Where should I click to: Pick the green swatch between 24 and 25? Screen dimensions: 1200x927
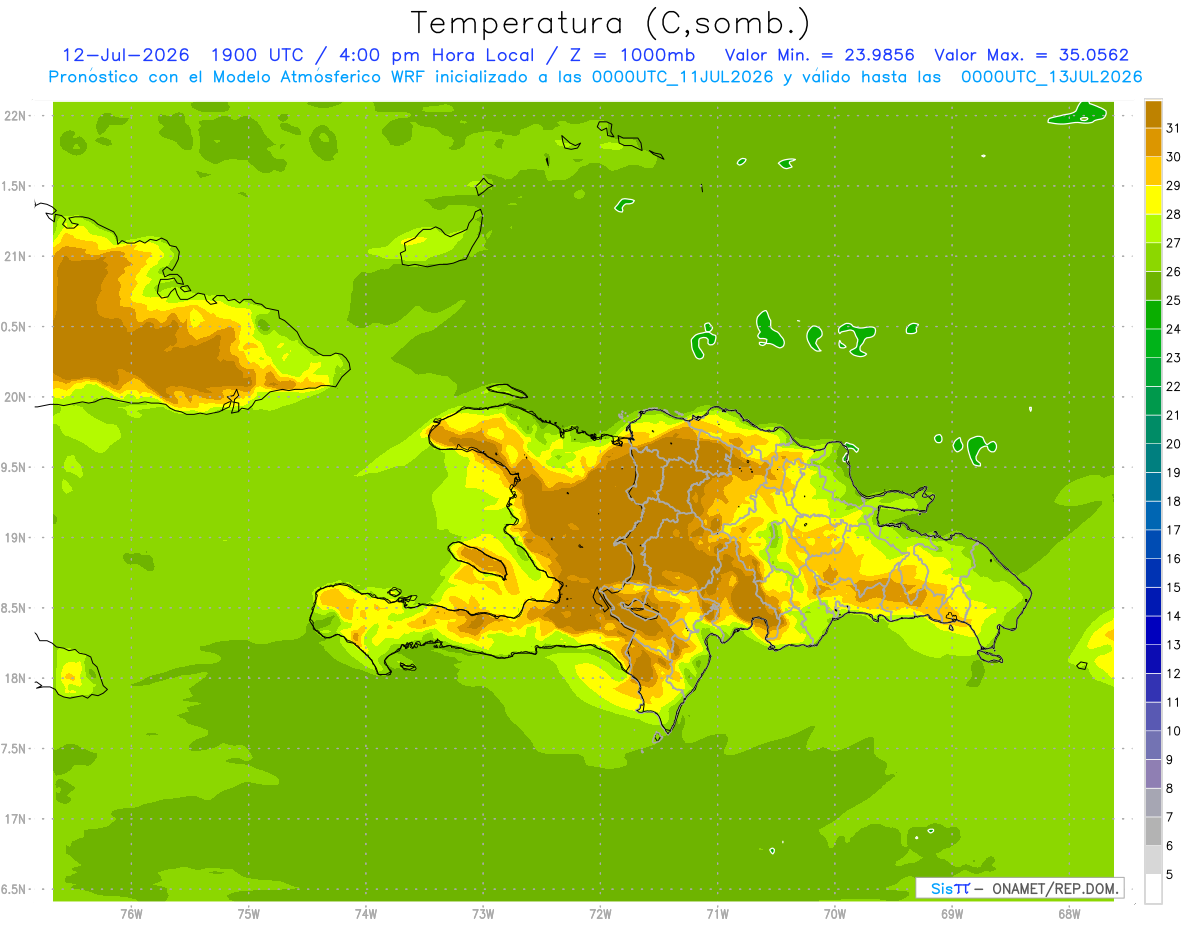(x=1153, y=314)
